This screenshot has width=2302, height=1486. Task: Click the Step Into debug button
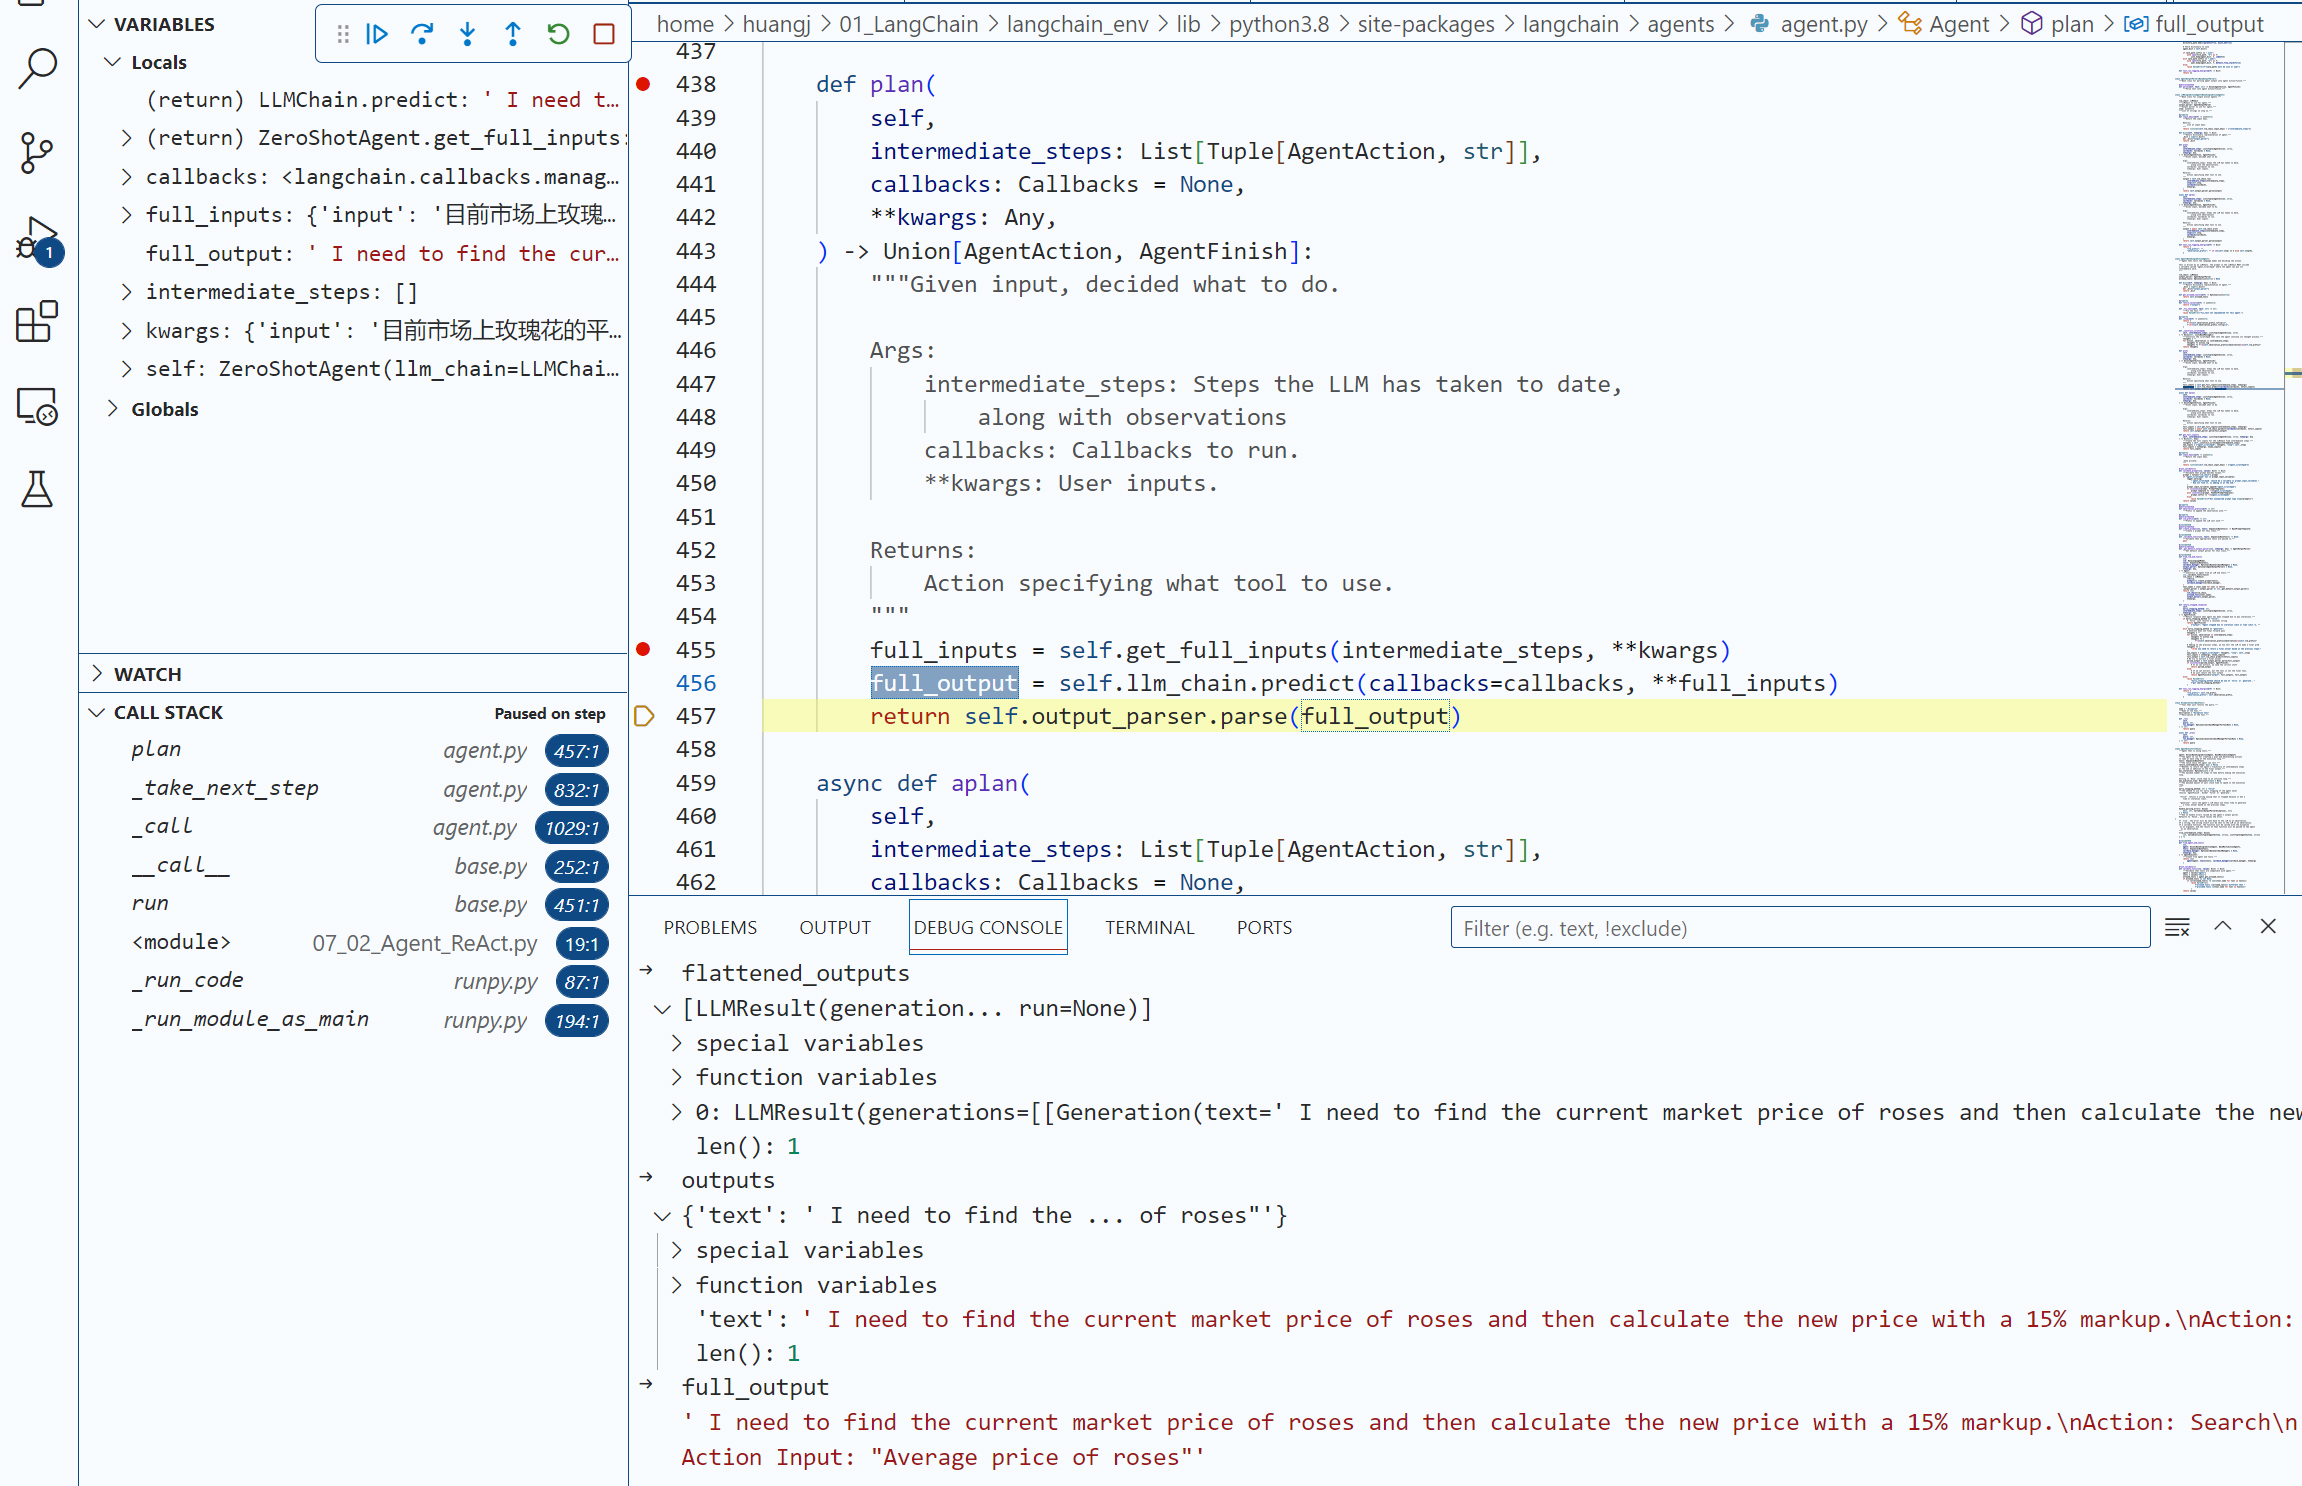point(467,34)
